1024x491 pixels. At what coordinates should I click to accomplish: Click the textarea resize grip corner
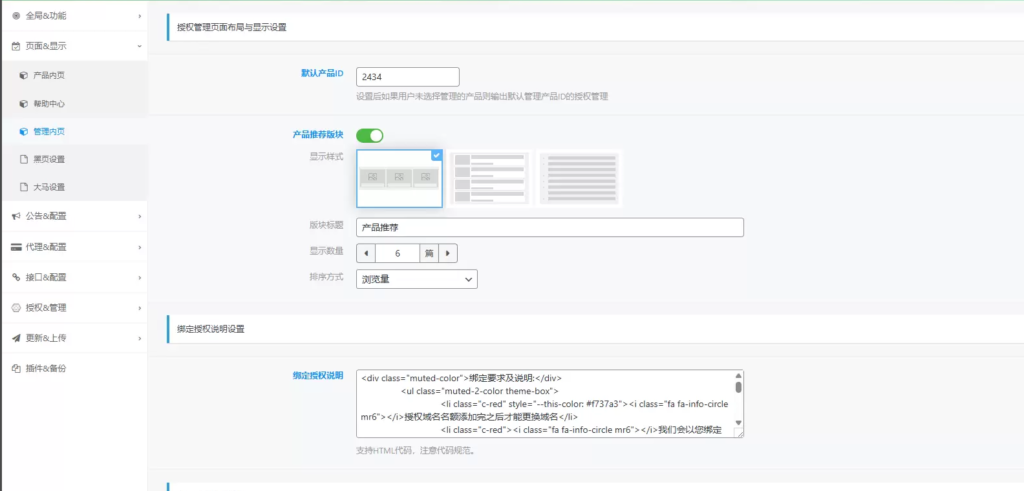pyautogui.click(x=739, y=432)
